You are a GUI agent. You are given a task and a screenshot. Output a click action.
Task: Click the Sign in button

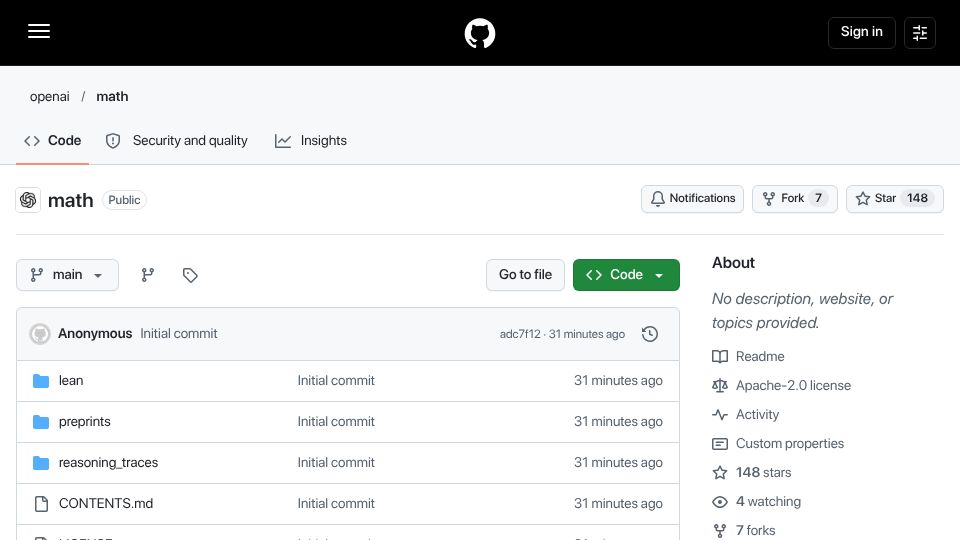tap(861, 32)
